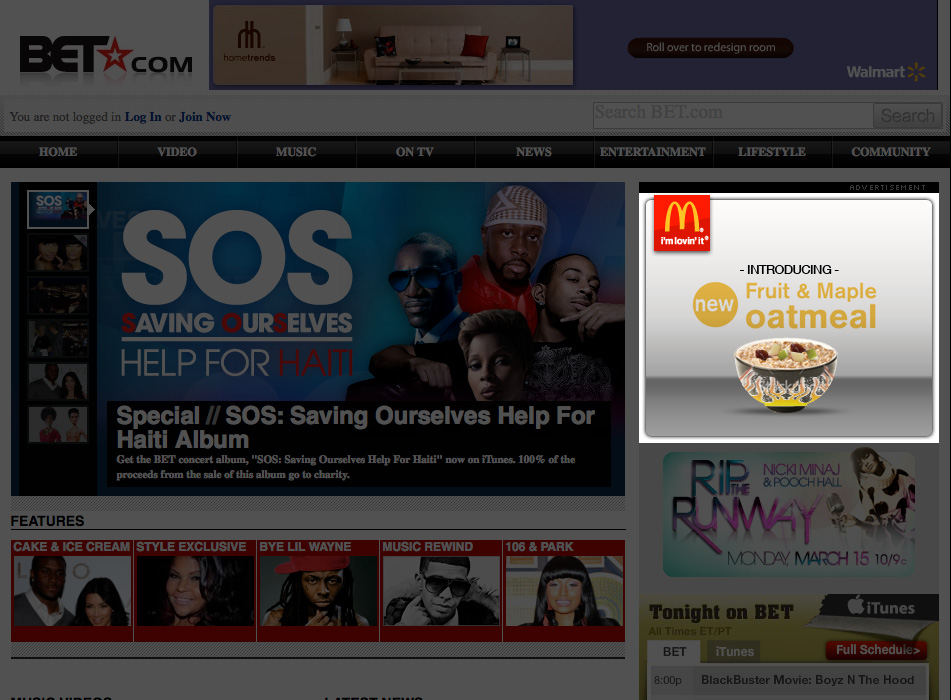The width and height of the screenshot is (951, 700).
Task: Switch to the BET schedule tab
Action: (675, 651)
